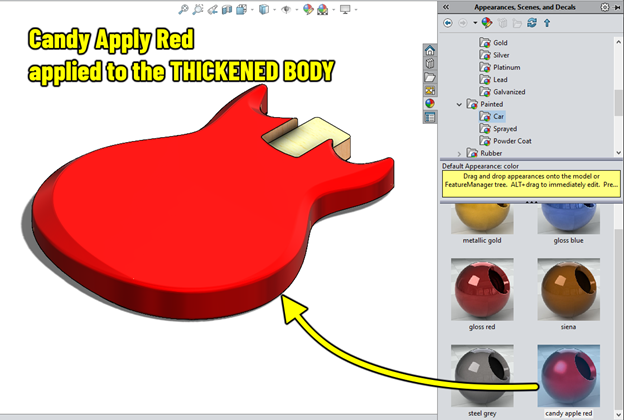Click Edit Appearance in the Appearances pane toolbar

[x=487, y=23]
